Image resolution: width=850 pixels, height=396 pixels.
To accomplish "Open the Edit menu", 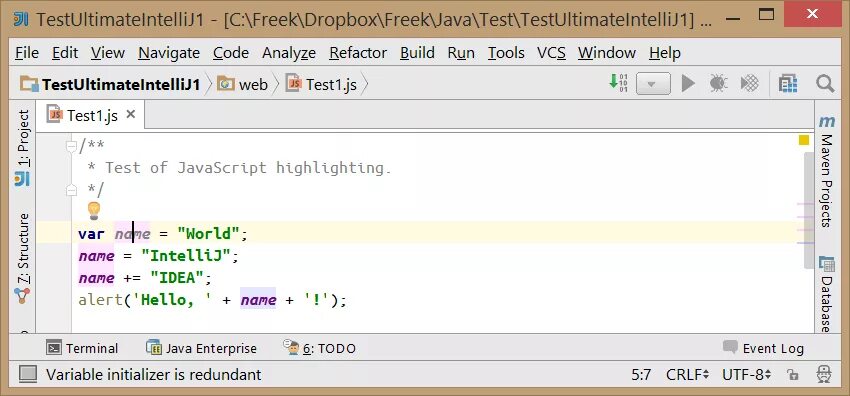I will (x=65, y=53).
